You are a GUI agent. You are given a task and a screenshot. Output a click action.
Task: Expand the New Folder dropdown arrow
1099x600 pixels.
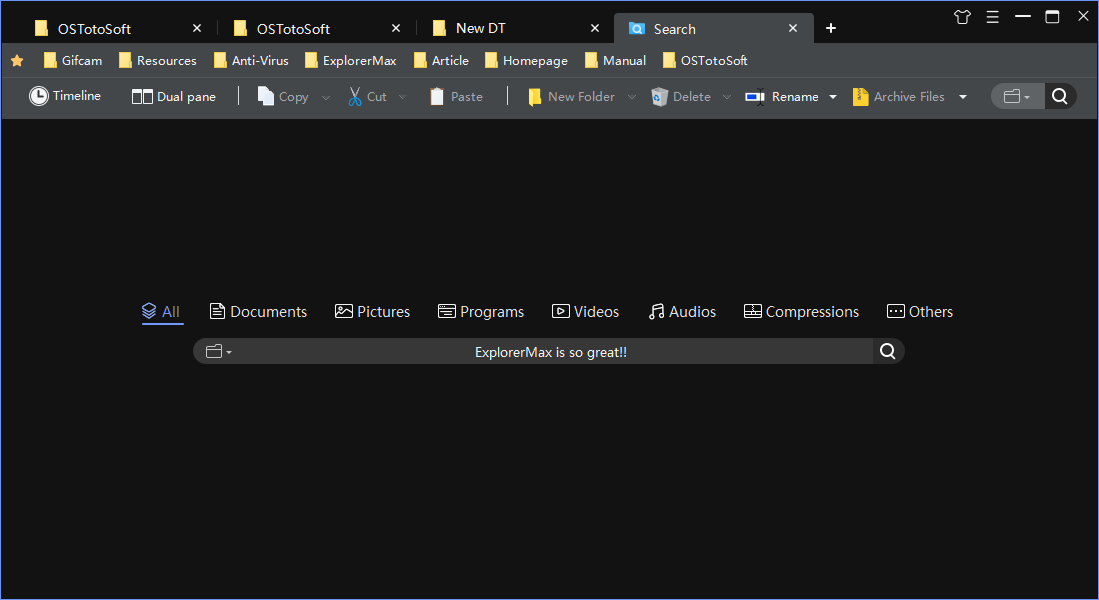click(632, 97)
